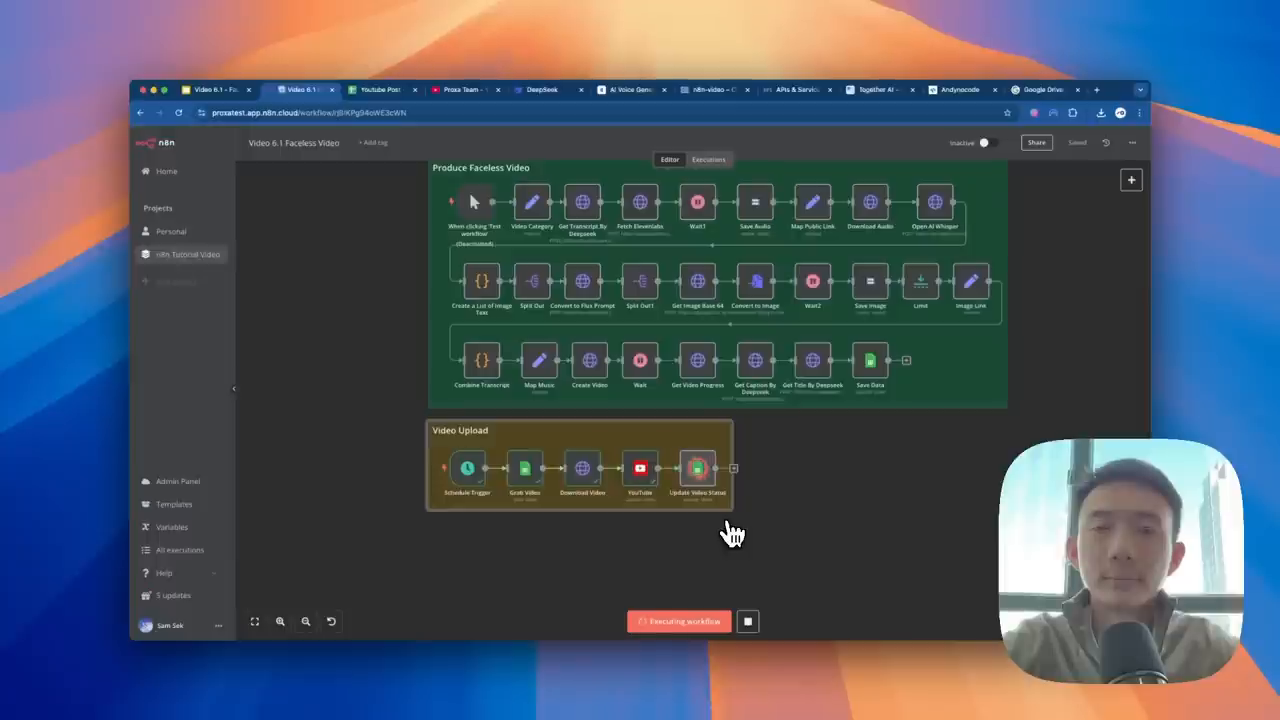Select the Combine Transcript node

pyautogui.click(x=482, y=360)
